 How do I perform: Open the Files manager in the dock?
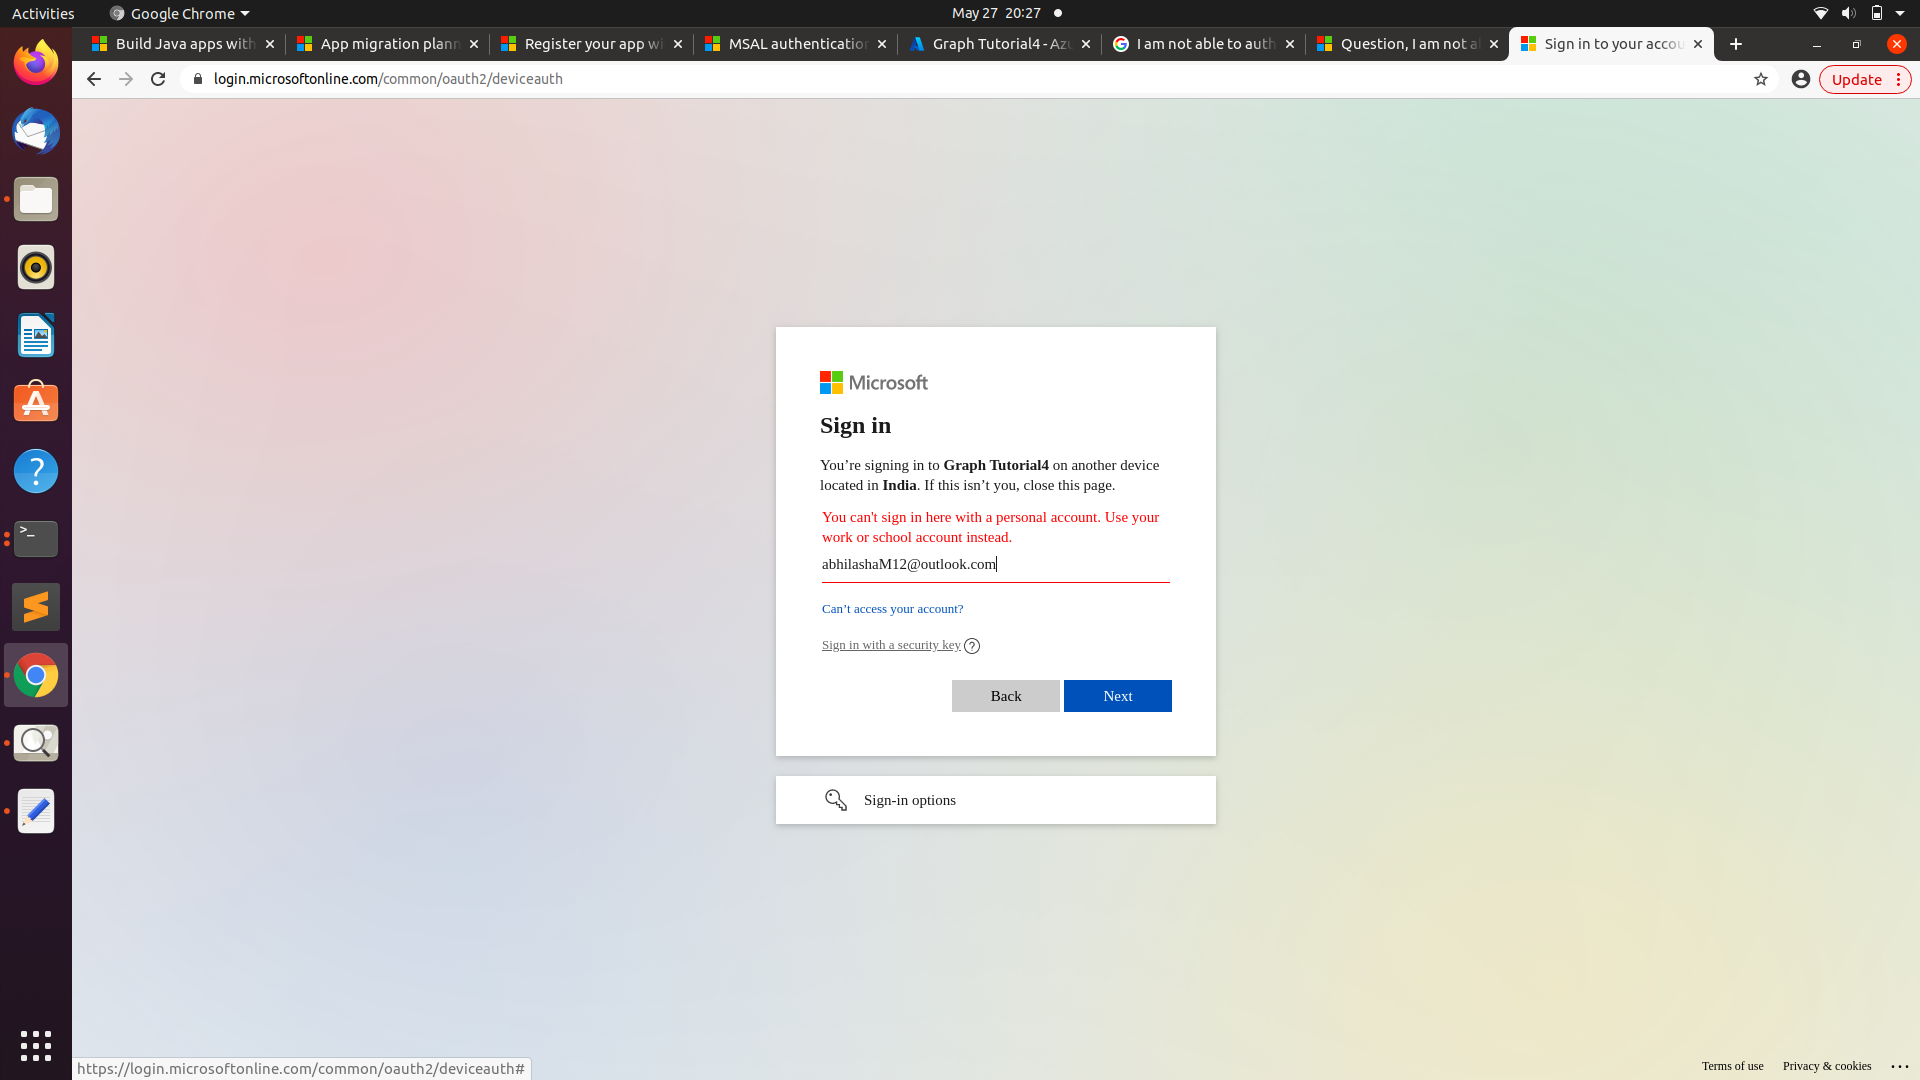[x=36, y=199]
